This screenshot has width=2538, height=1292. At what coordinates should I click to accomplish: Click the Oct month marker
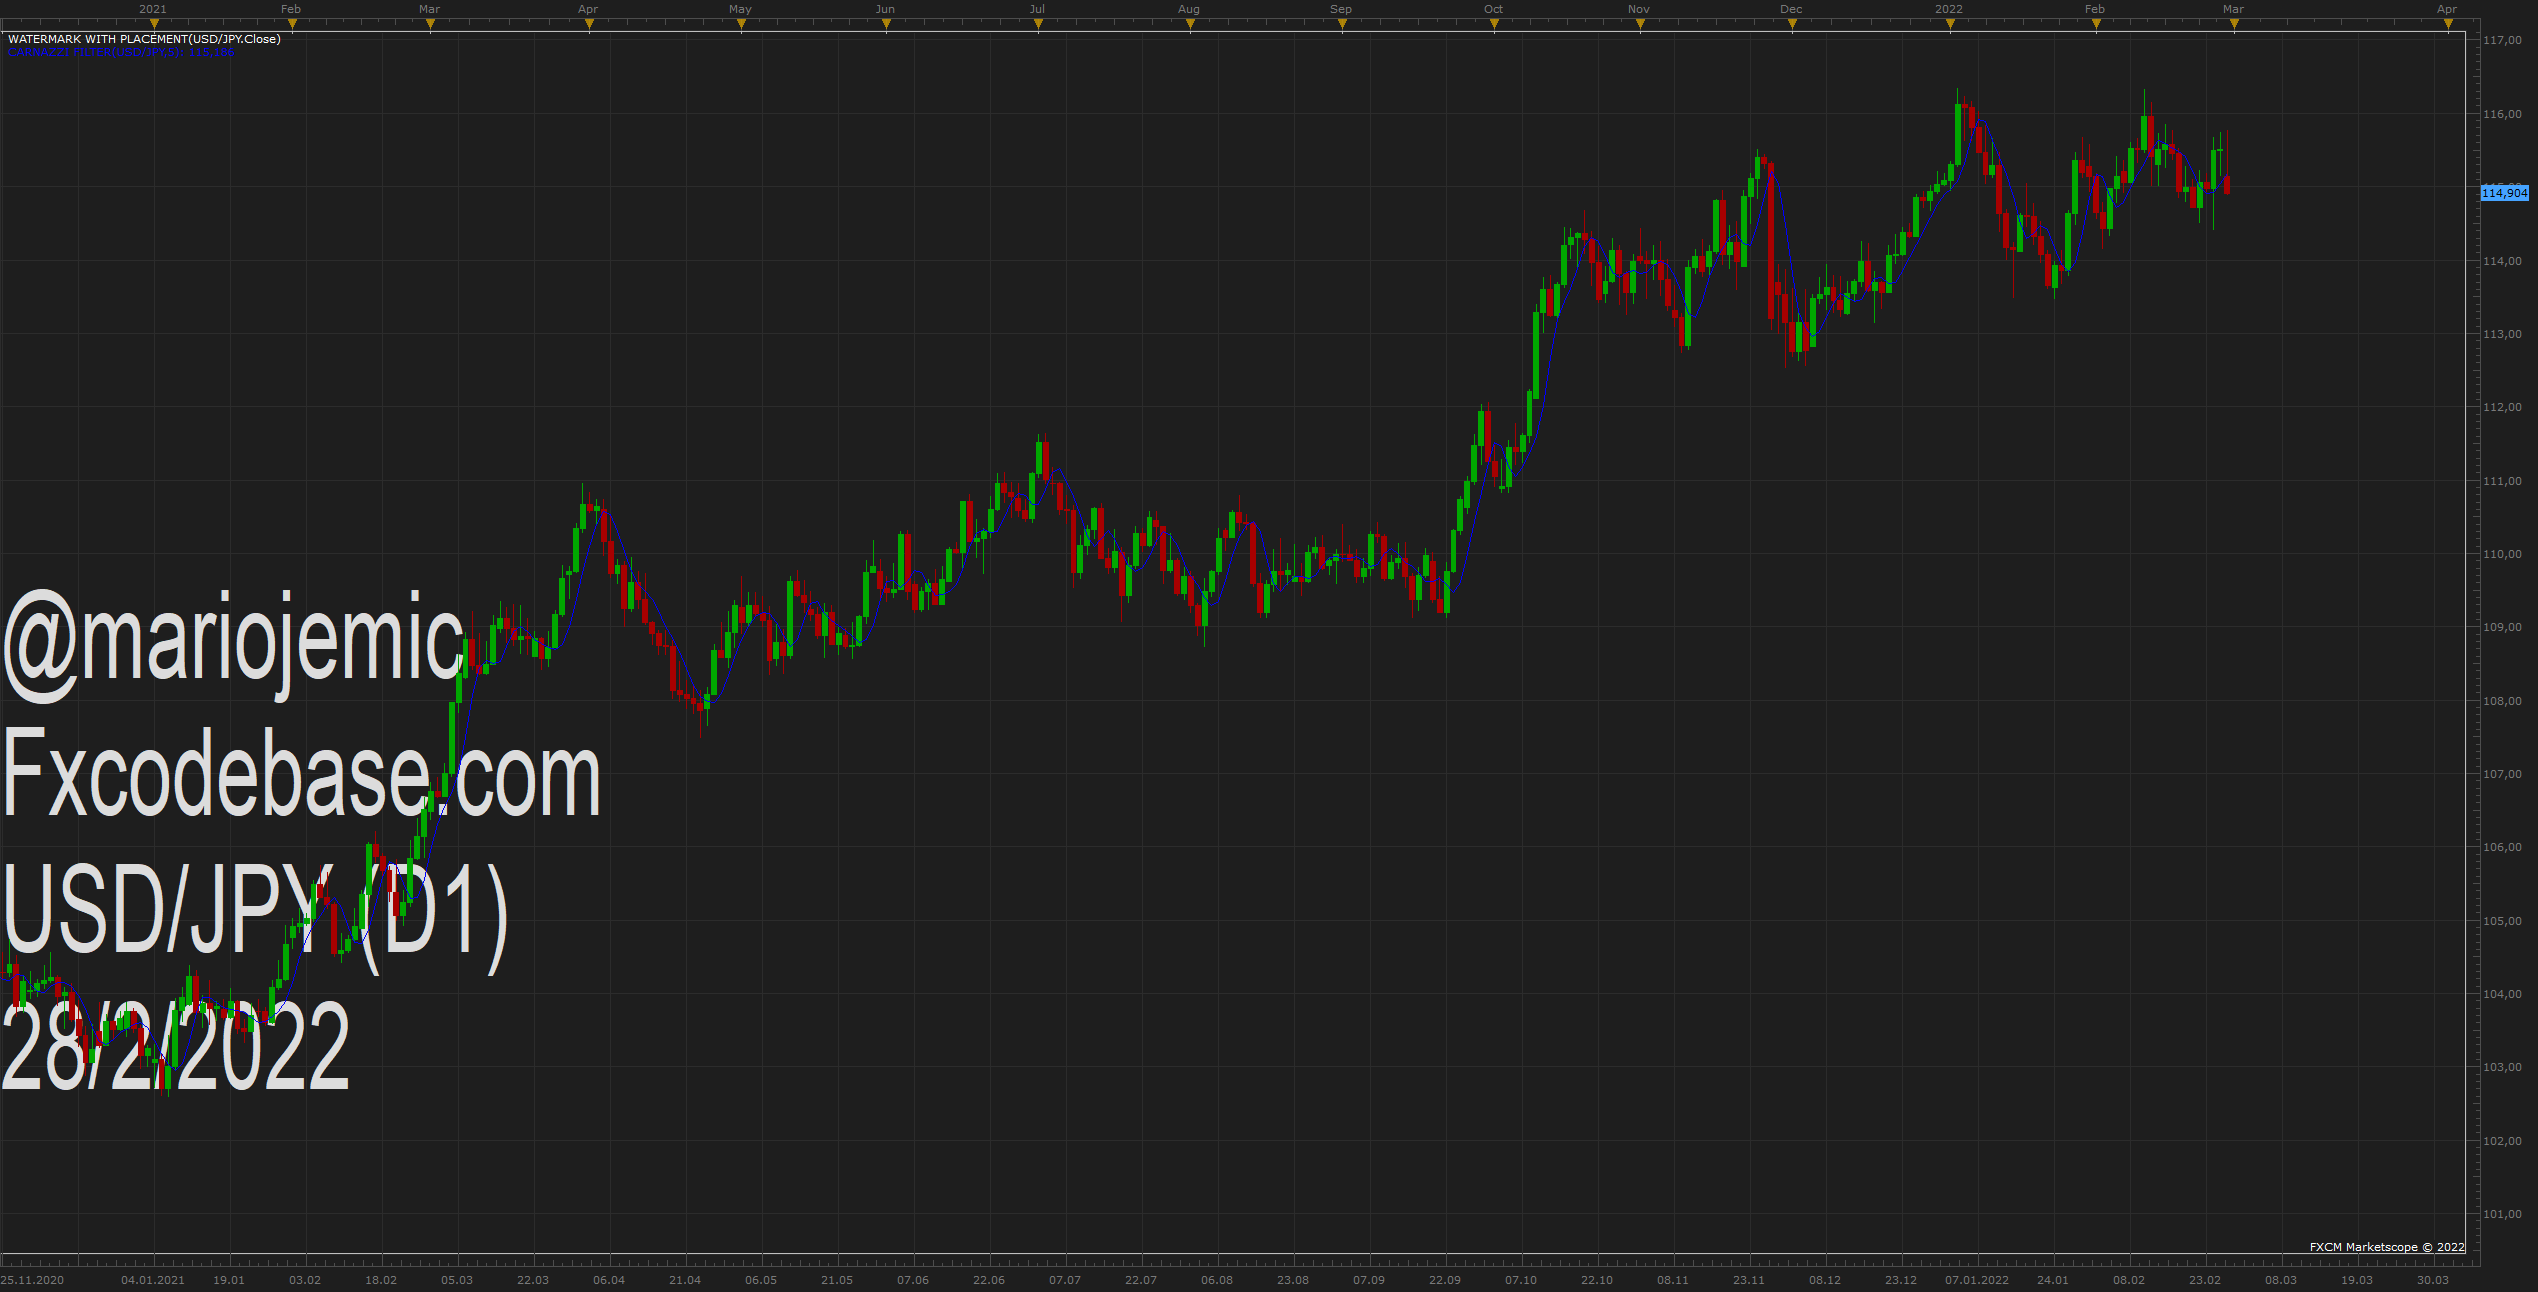(x=1493, y=9)
